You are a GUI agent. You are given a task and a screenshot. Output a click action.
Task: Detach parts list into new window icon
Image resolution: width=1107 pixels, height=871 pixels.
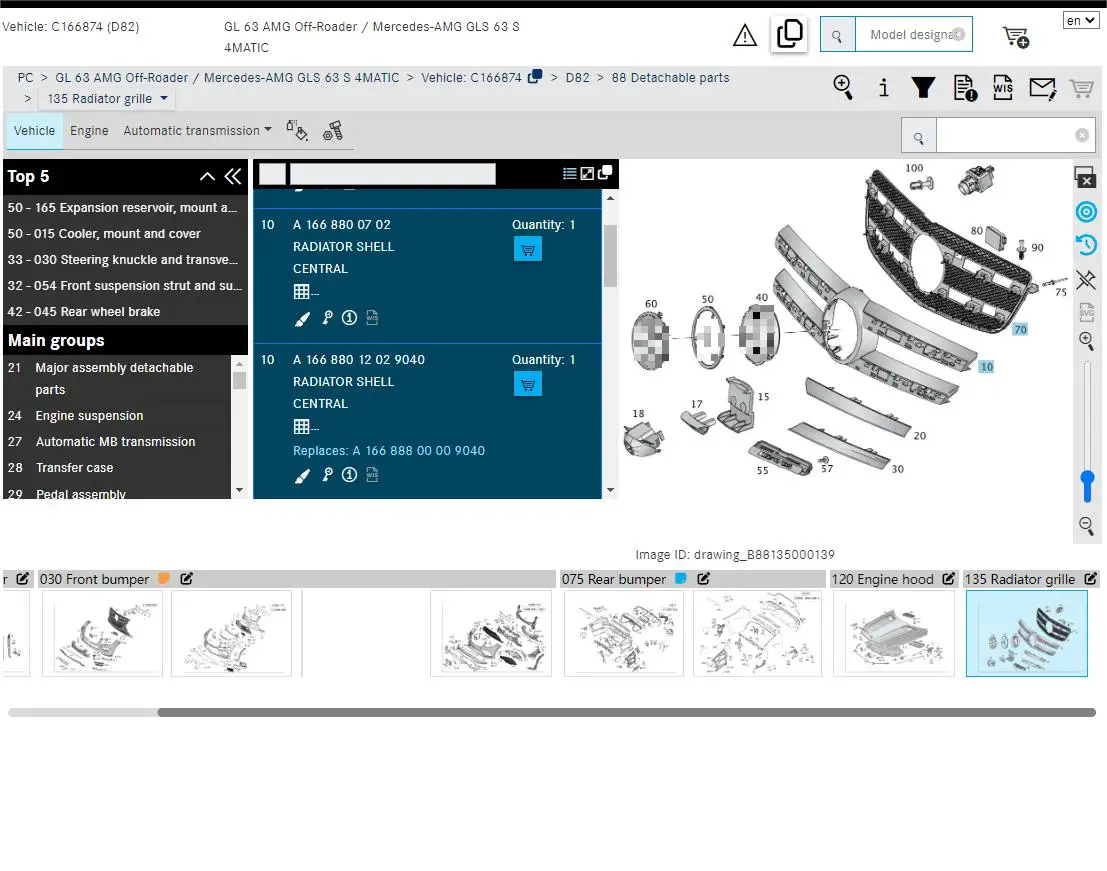[604, 173]
